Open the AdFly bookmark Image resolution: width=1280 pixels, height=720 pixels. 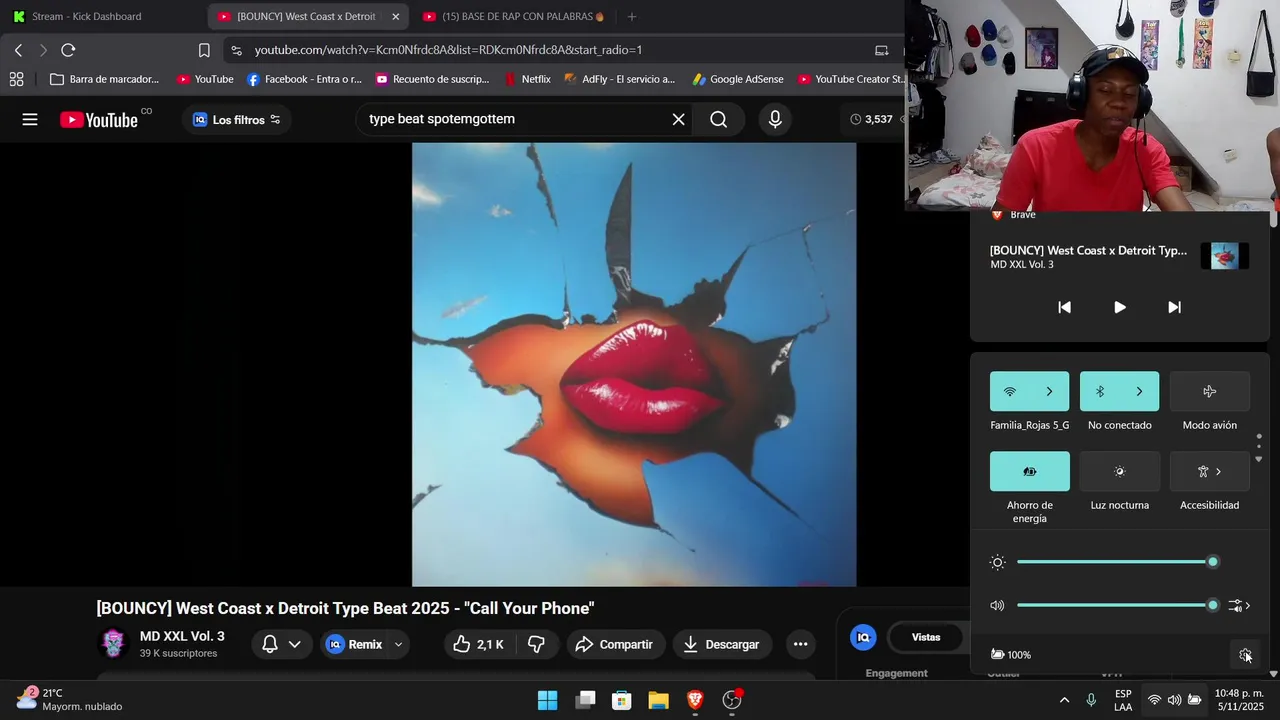click(619, 79)
